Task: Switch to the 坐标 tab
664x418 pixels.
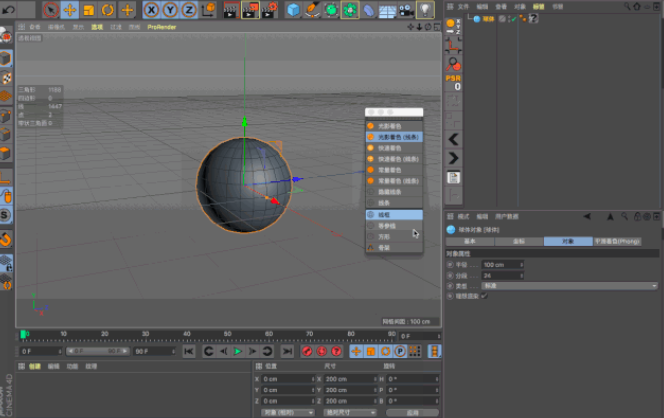Action: click(518, 241)
